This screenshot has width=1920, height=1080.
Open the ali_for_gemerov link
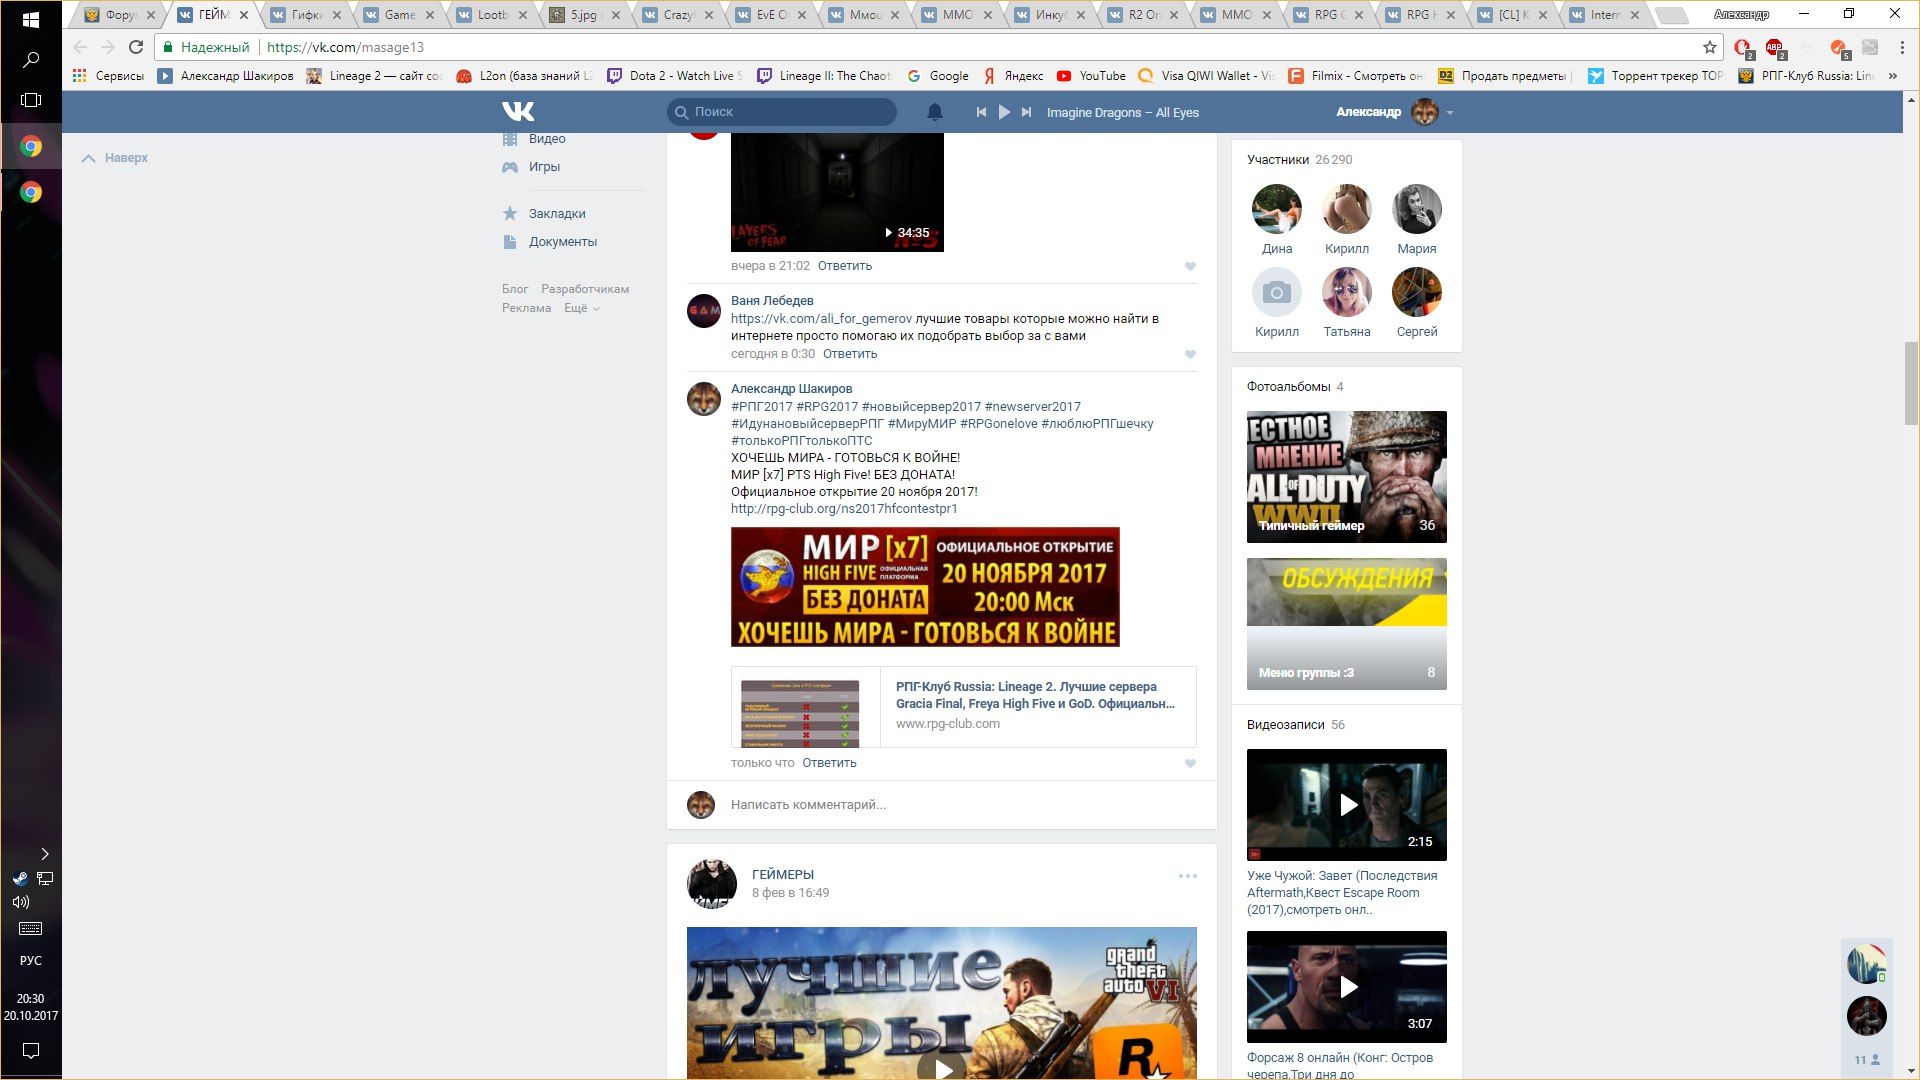(x=821, y=319)
